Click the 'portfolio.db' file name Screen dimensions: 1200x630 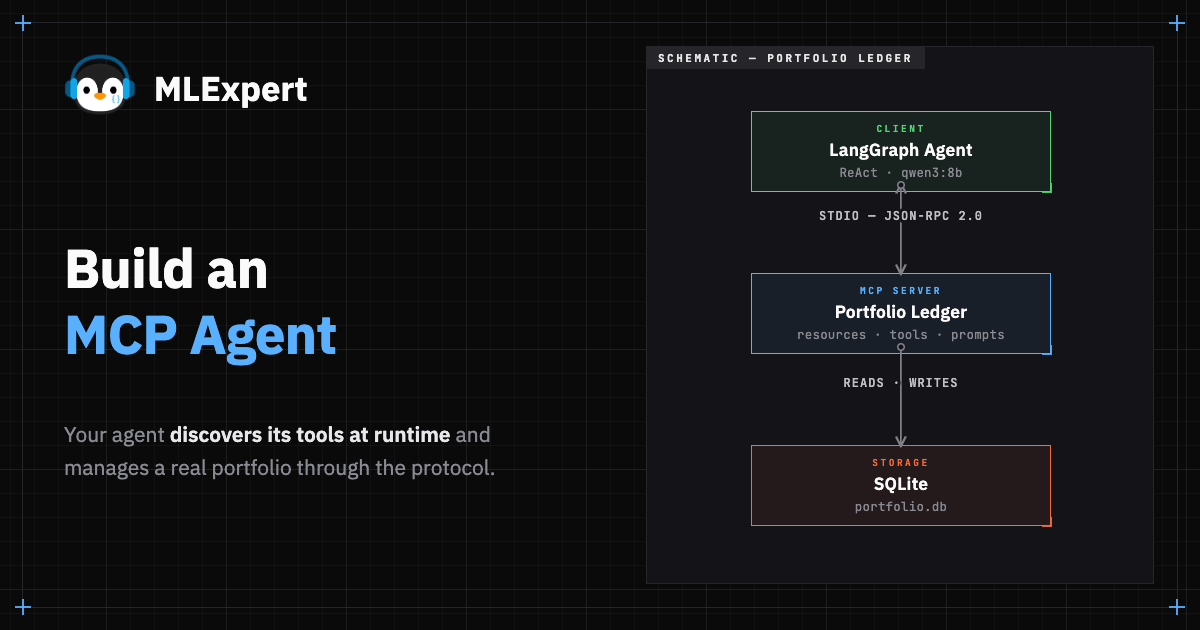coord(901,507)
